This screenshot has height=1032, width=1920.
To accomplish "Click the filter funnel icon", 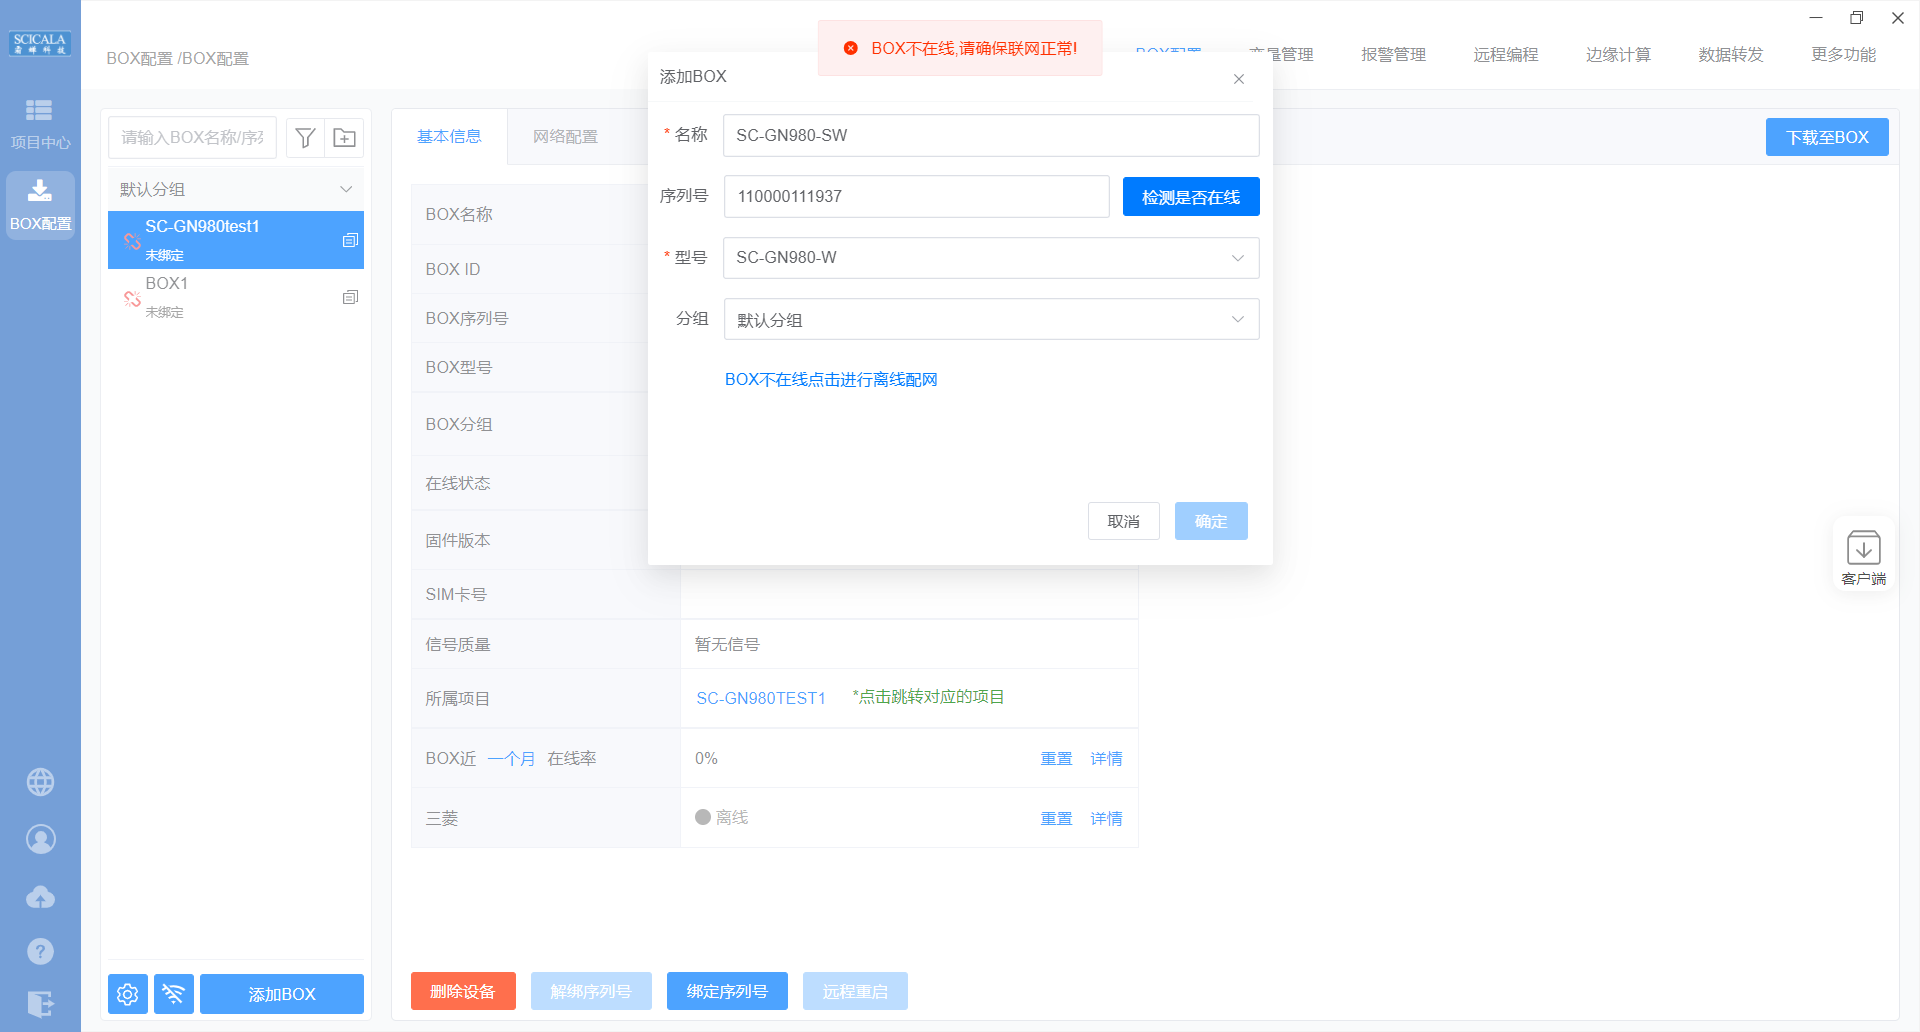I will coord(306,138).
